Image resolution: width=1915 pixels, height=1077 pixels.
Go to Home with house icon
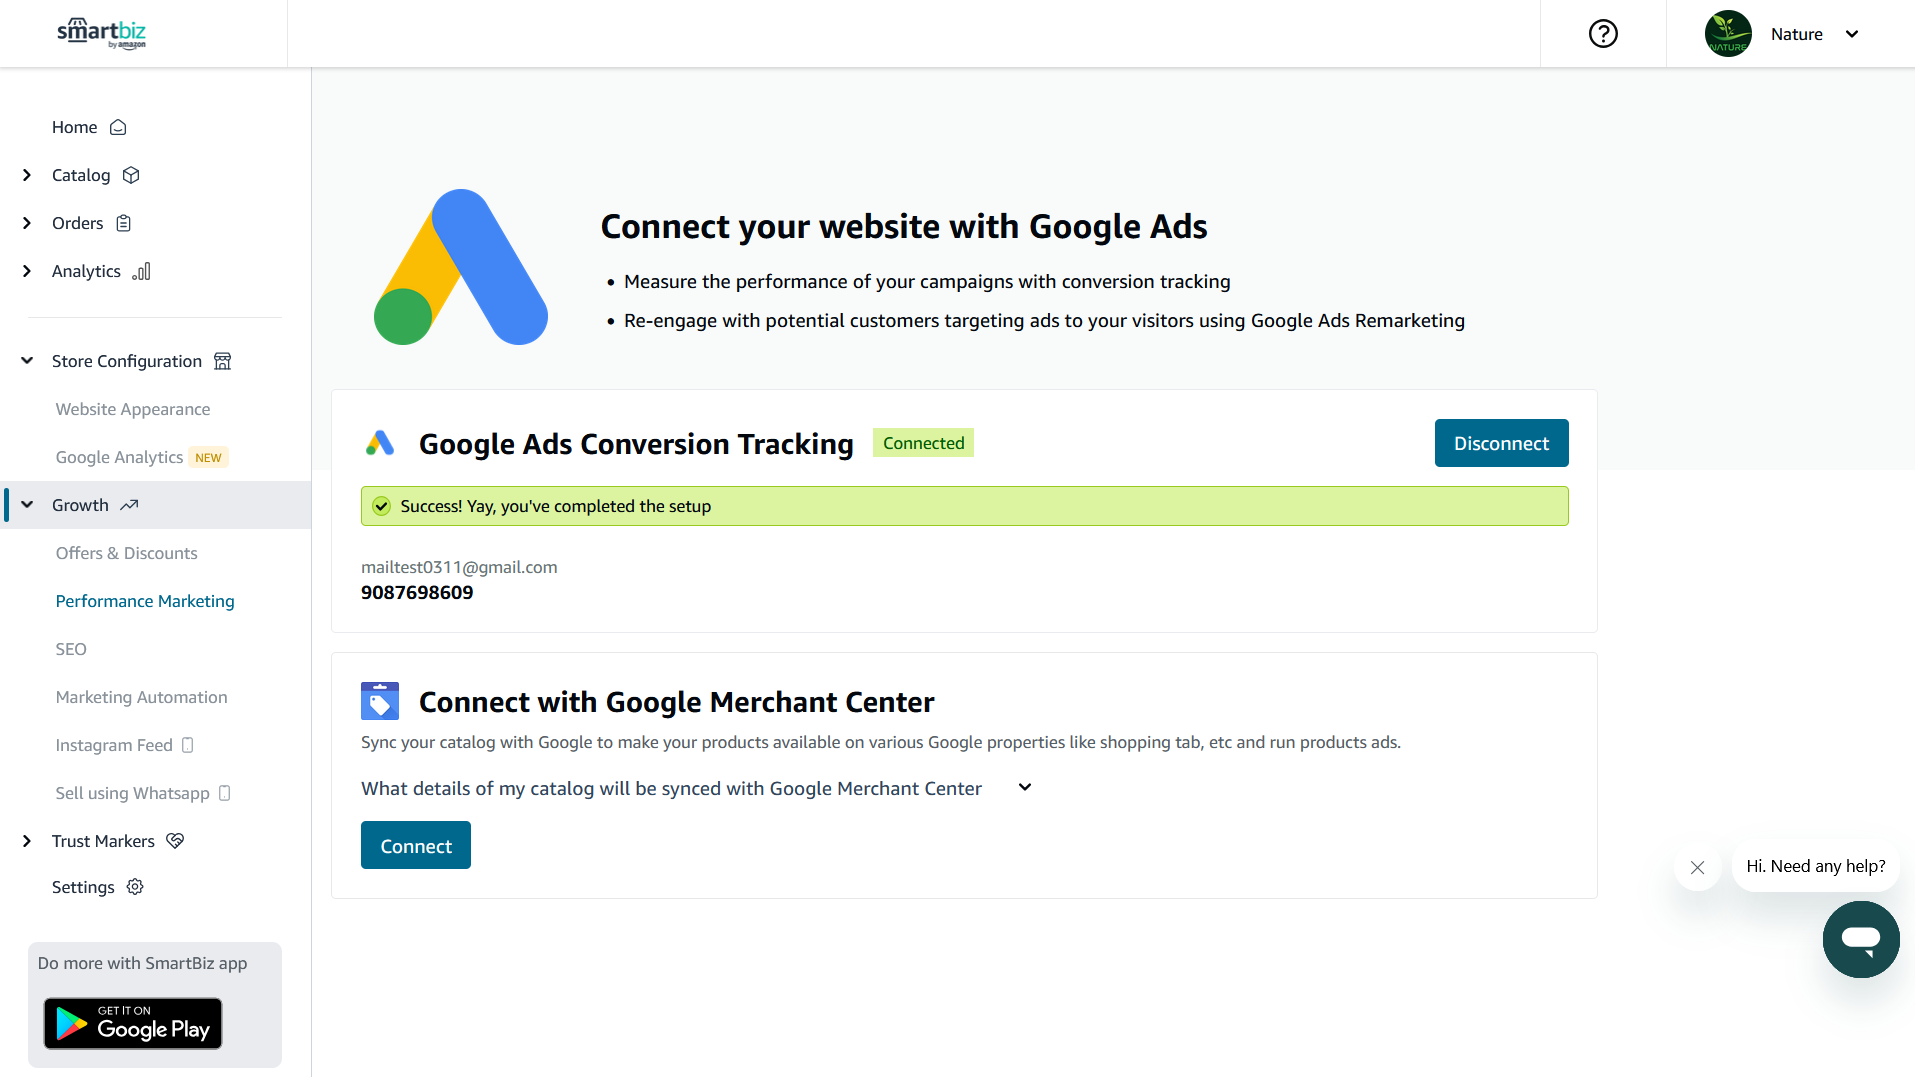(x=89, y=127)
